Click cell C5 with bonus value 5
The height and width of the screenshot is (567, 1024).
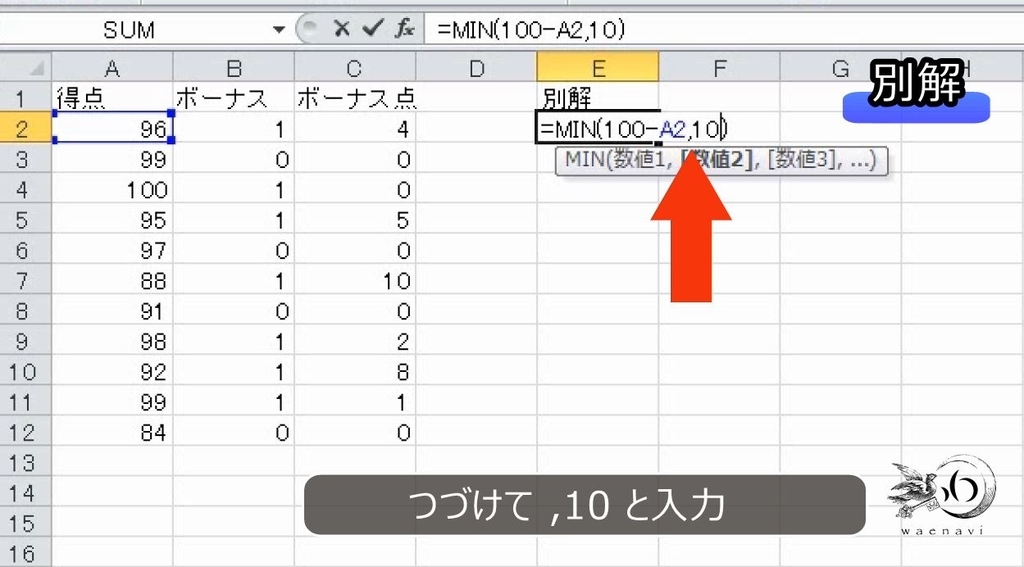point(355,220)
